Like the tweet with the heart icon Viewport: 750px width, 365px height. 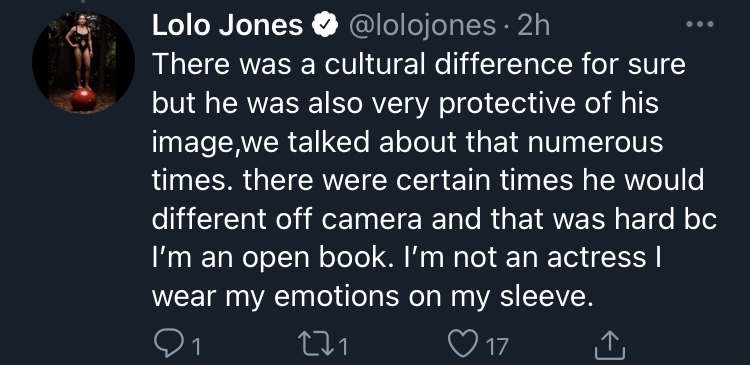pos(463,343)
